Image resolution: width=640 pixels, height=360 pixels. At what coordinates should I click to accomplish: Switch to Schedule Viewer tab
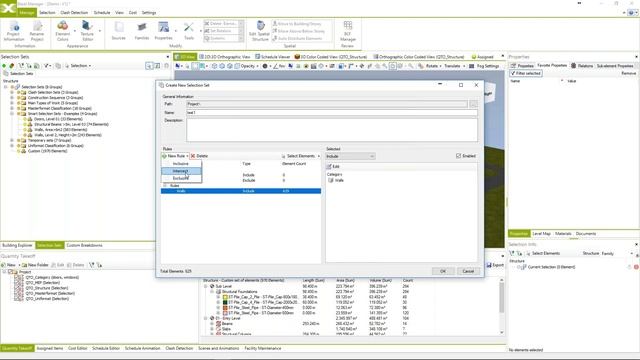tap(272, 57)
